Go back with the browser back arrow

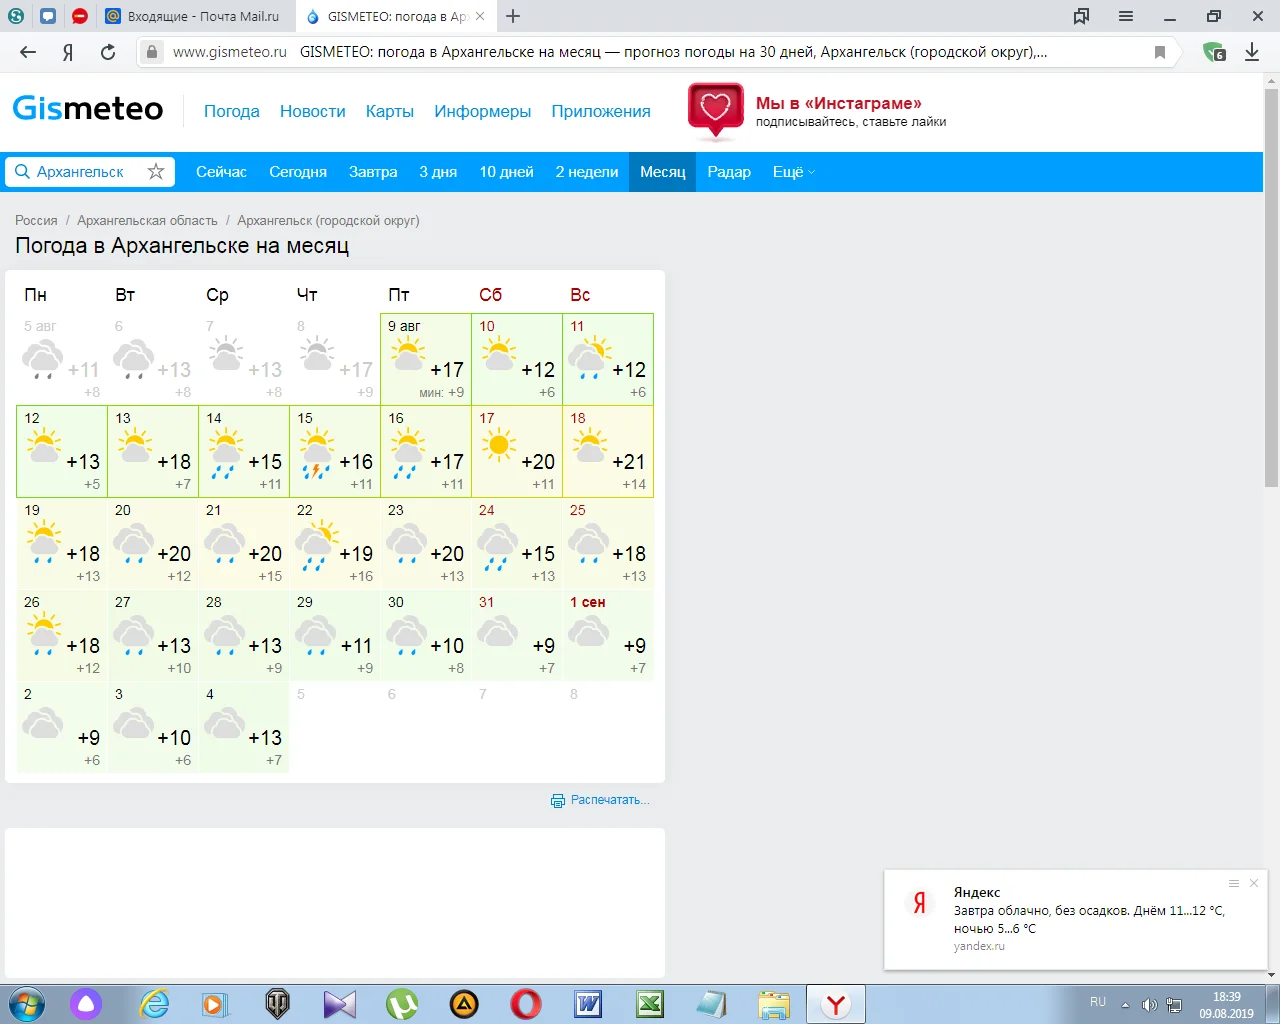tap(28, 52)
